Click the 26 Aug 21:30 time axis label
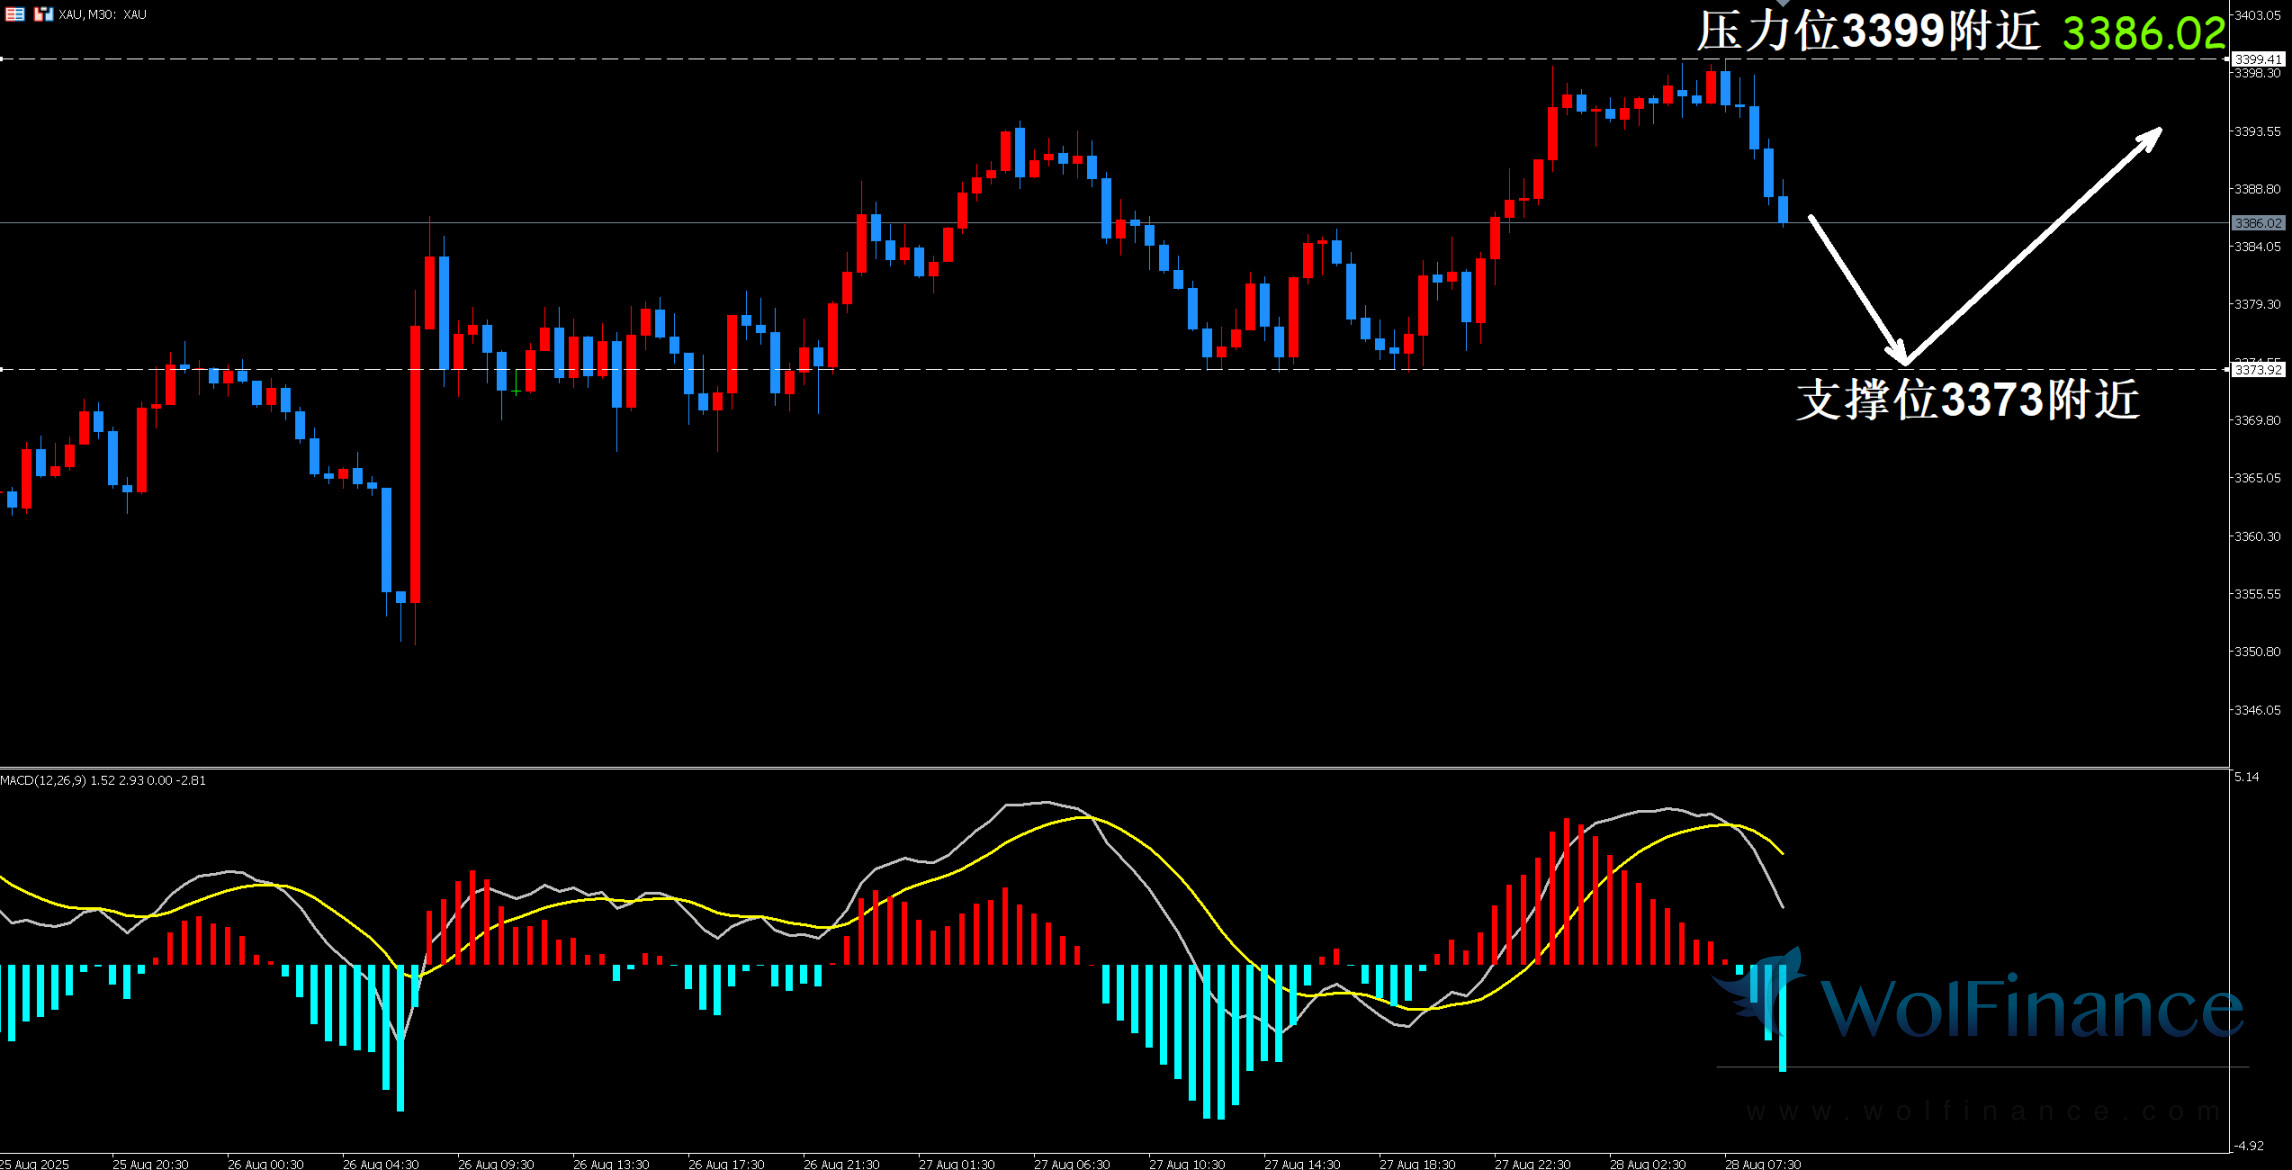 coord(842,1164)
